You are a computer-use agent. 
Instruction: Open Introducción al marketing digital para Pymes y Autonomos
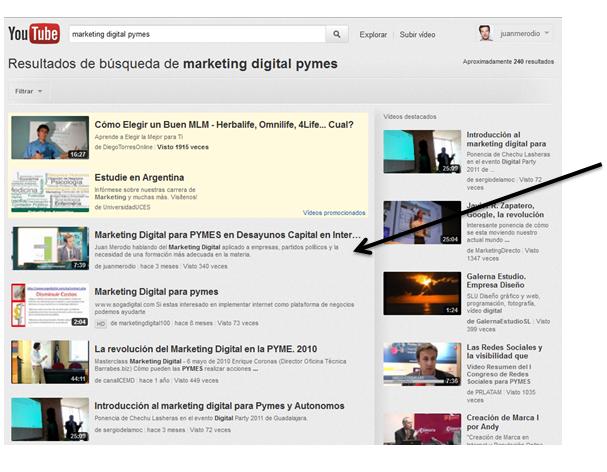click(219, 406)
